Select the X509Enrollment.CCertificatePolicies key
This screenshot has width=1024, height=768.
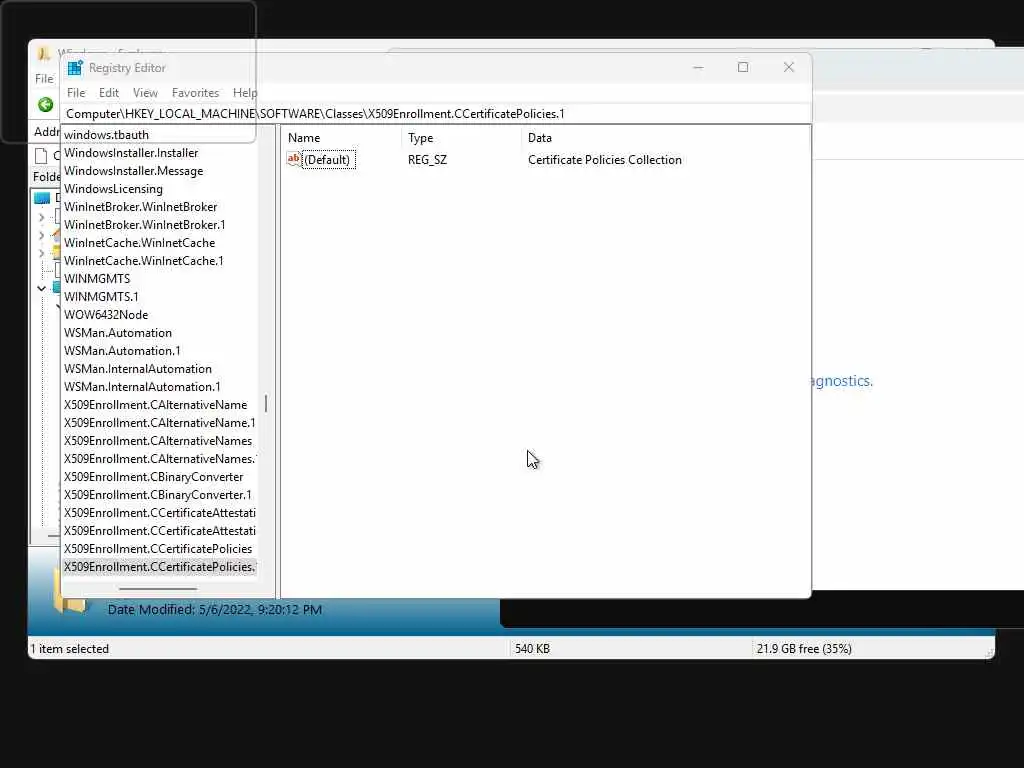pos(158,549)
